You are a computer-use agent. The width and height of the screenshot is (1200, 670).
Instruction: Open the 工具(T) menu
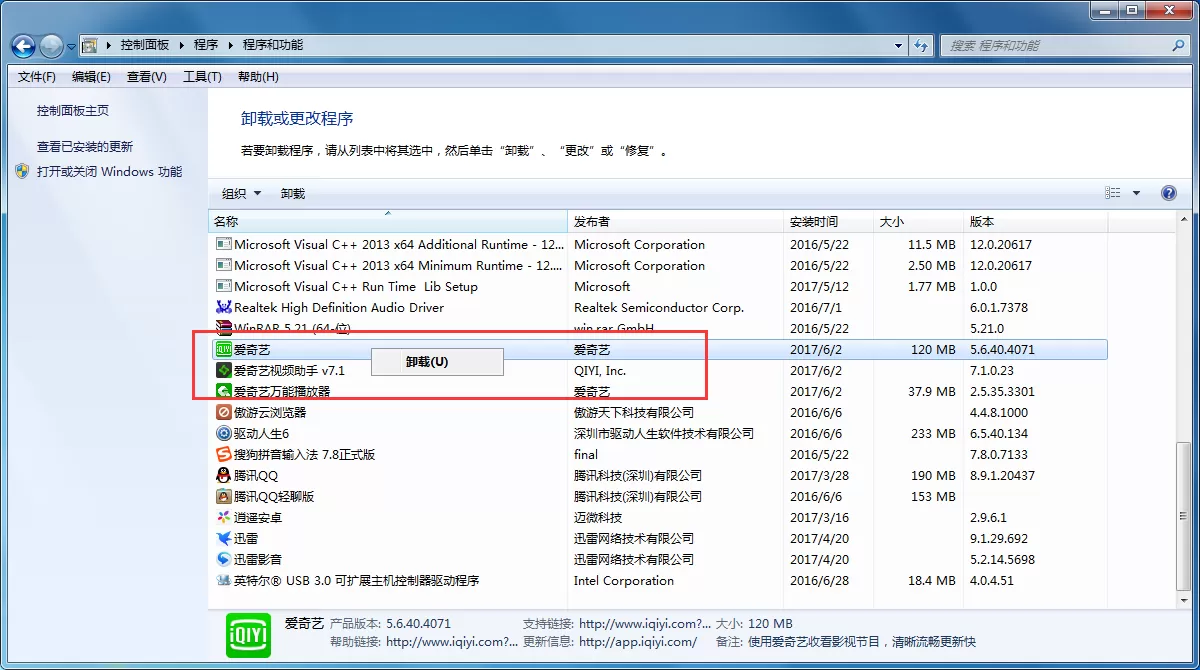202,77
